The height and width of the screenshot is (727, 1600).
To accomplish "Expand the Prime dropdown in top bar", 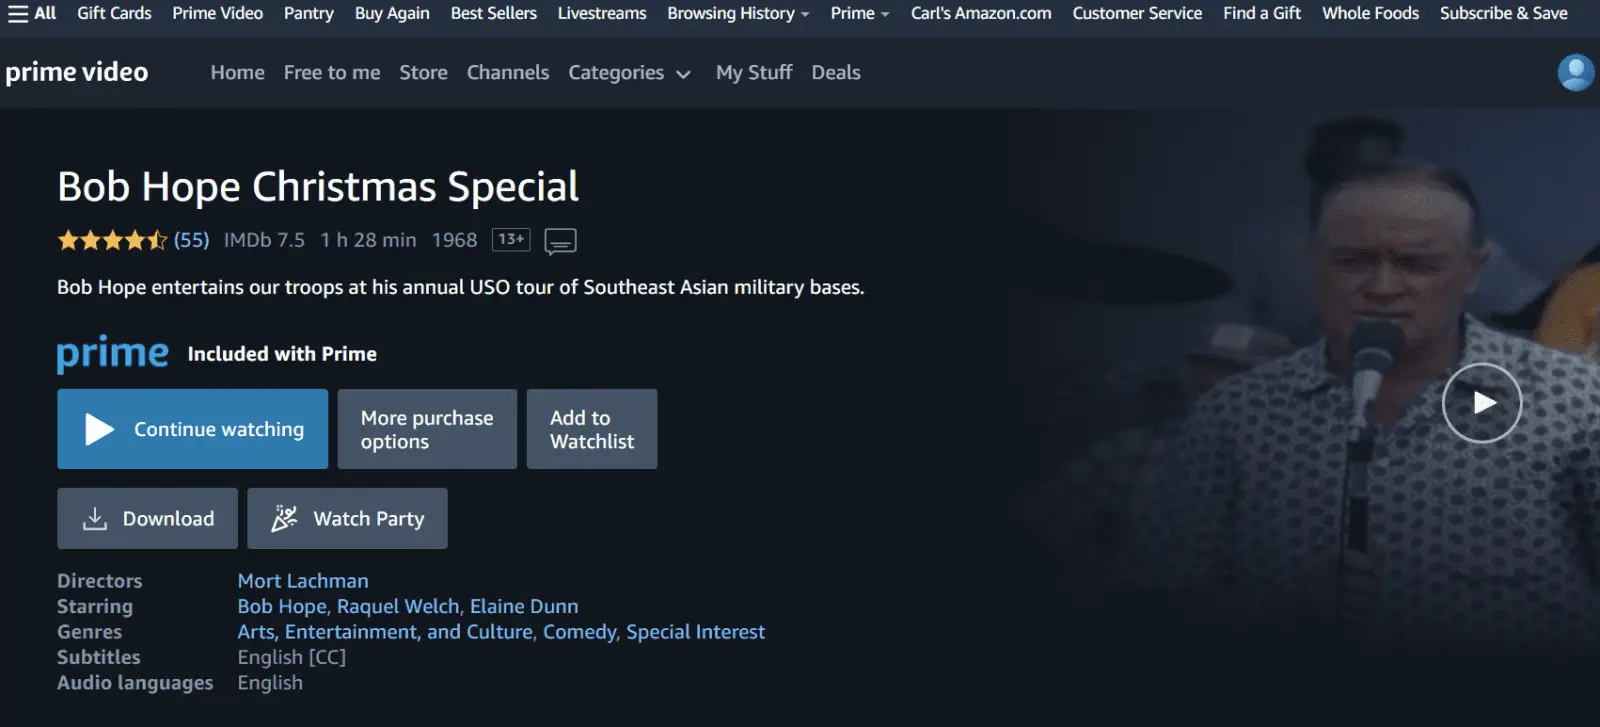I will tap(859, 13).
